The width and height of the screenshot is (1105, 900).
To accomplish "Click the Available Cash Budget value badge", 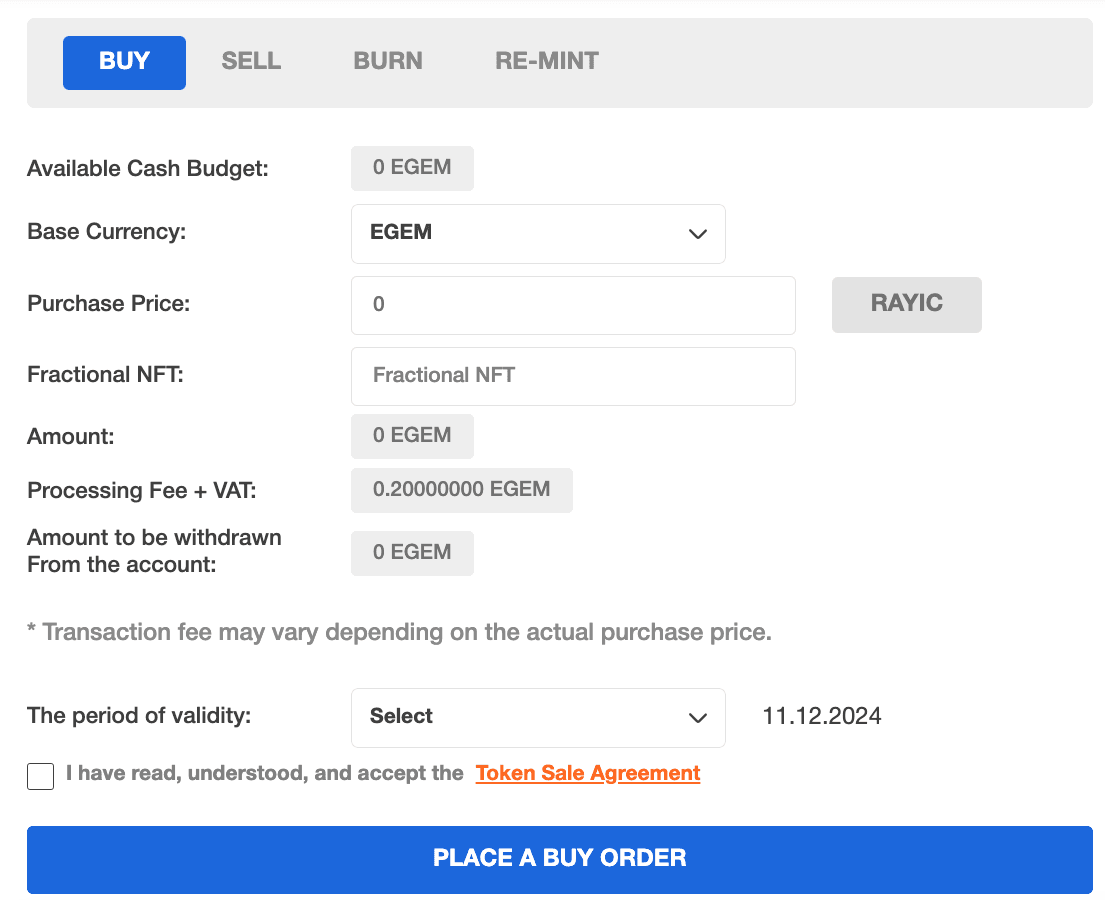I will (x=412, y=168).
